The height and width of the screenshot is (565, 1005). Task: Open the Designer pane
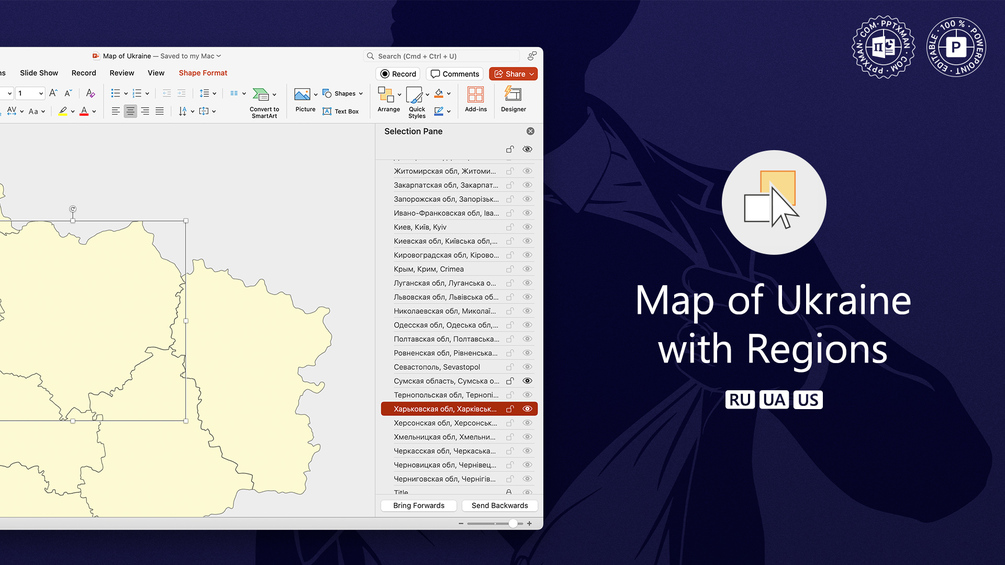coord(513,100)
